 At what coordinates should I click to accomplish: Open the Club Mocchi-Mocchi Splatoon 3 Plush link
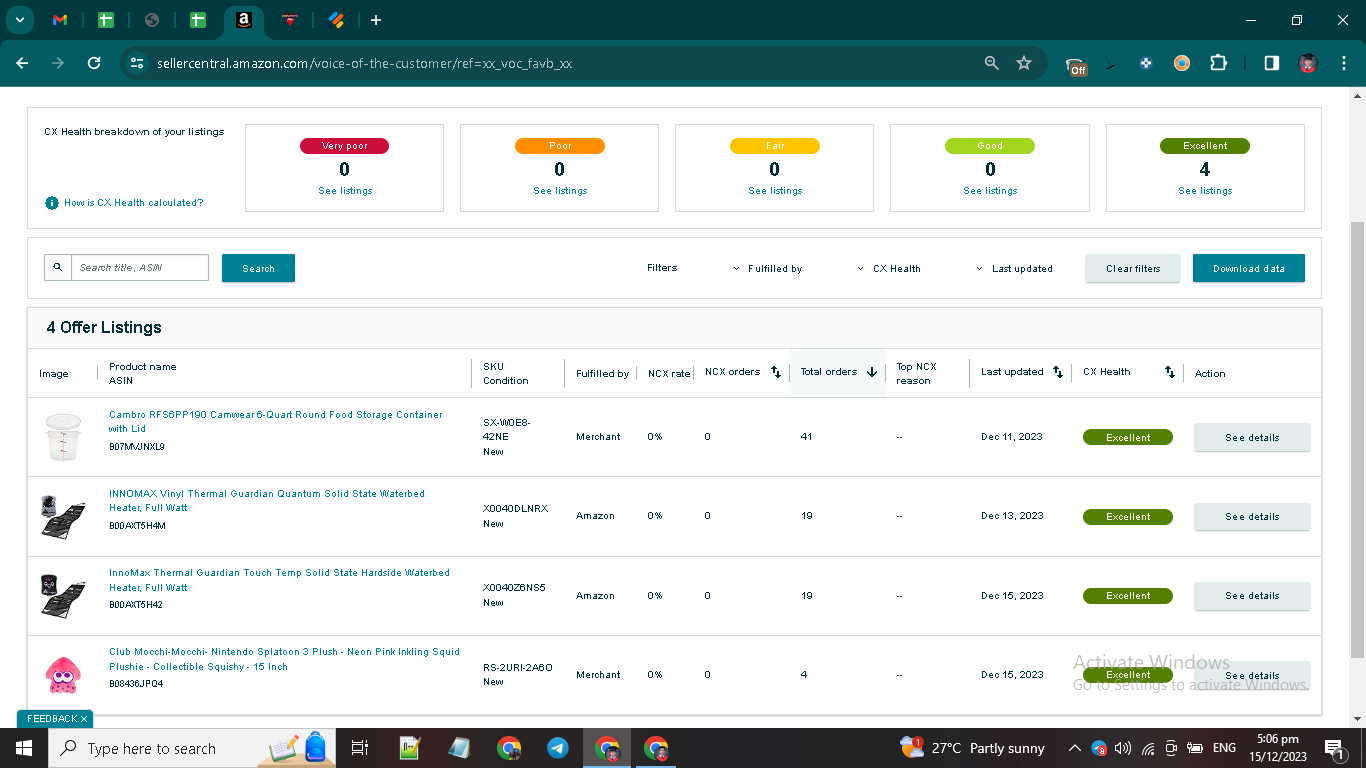tap(285, 659)
